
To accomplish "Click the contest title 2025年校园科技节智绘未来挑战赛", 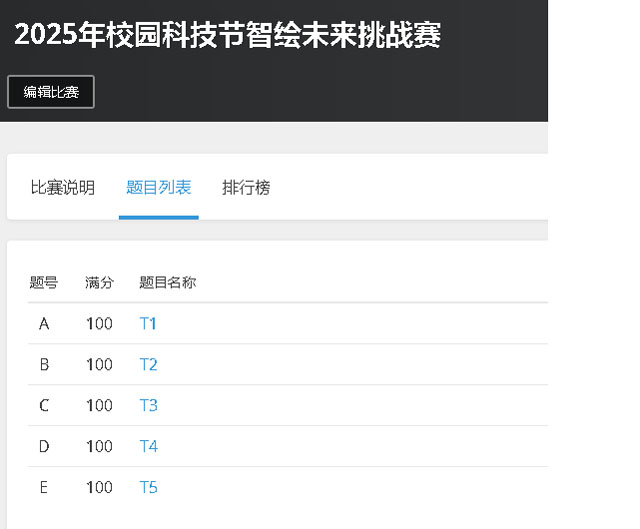I will click(x=227, y=35).
